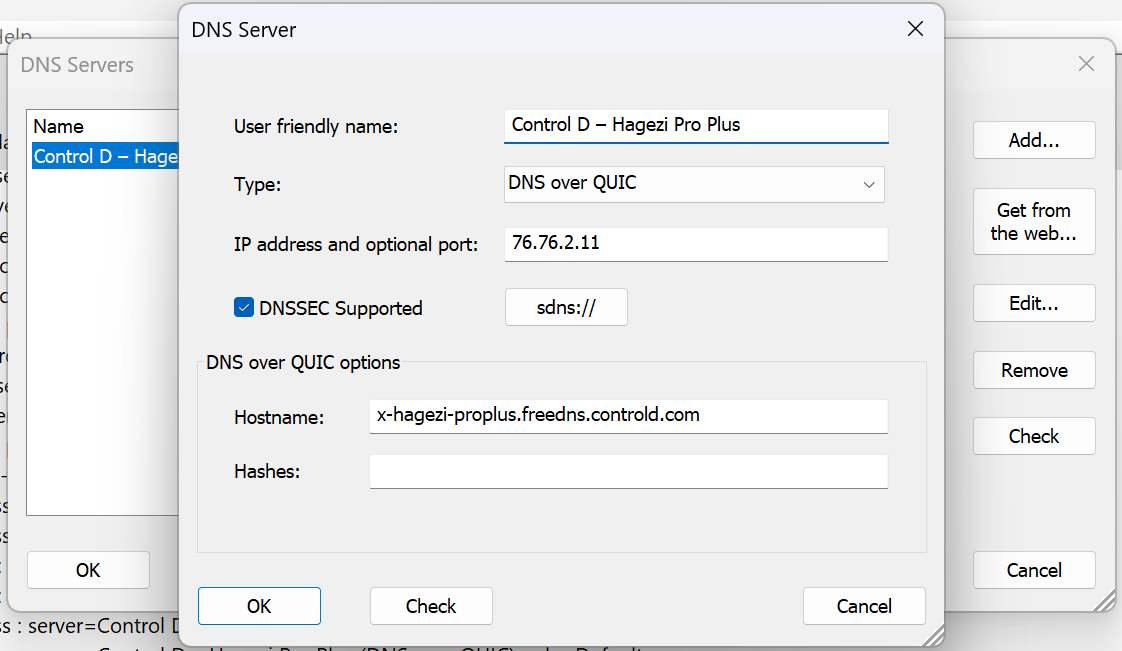This screenshot has height=651, width=1122.
Task: Select the Control D – Hage list row
Action: (x=104, y=156)
